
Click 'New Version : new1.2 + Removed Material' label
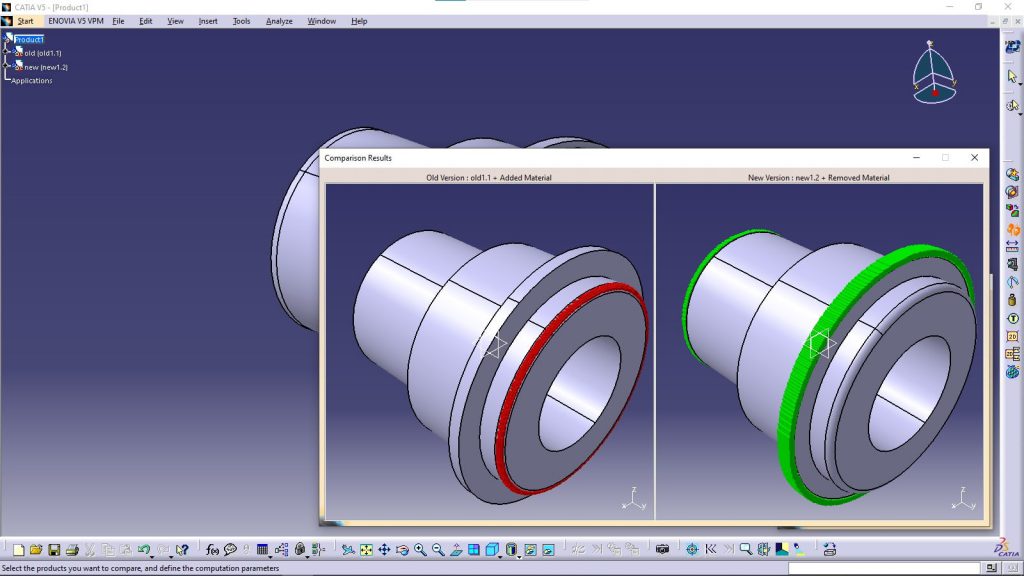pyautogui.click(x=818, y=178)
